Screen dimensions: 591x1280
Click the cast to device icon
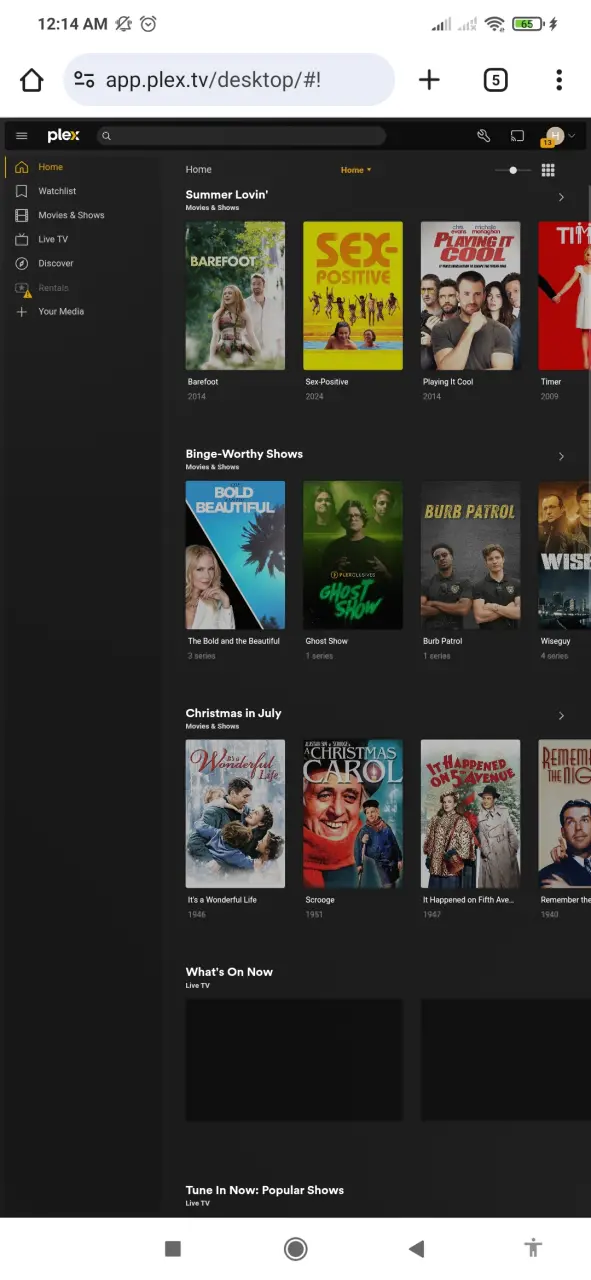coord(517,136)
